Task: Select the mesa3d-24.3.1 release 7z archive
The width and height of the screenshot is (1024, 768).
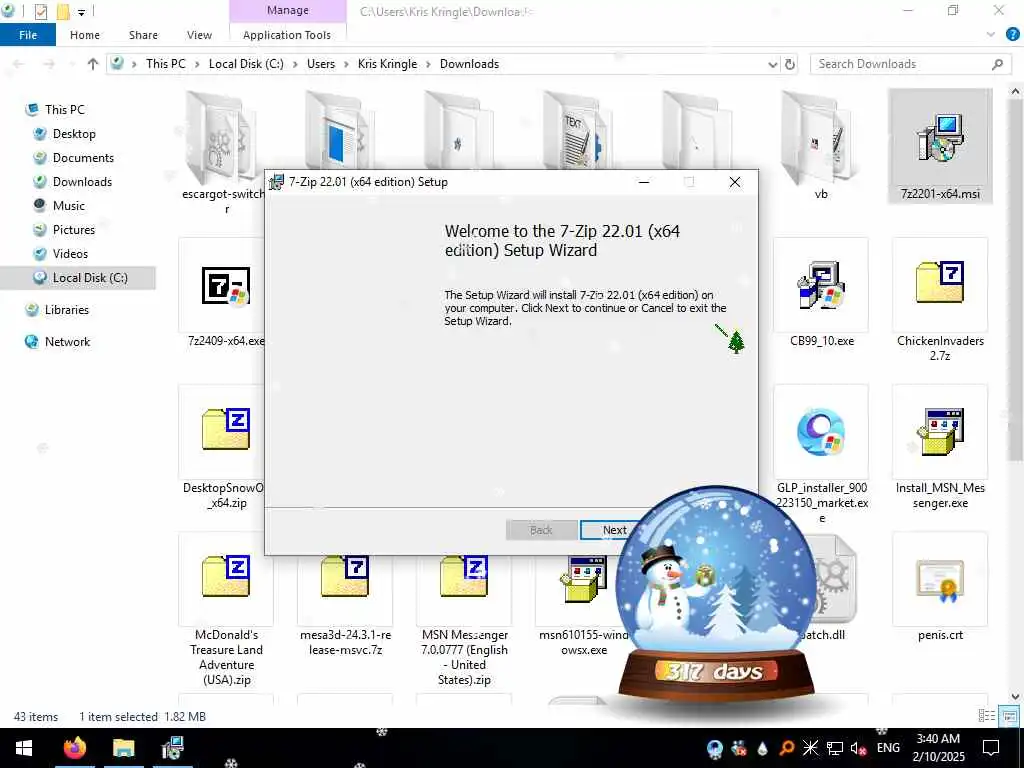Action: pos(345,576)
